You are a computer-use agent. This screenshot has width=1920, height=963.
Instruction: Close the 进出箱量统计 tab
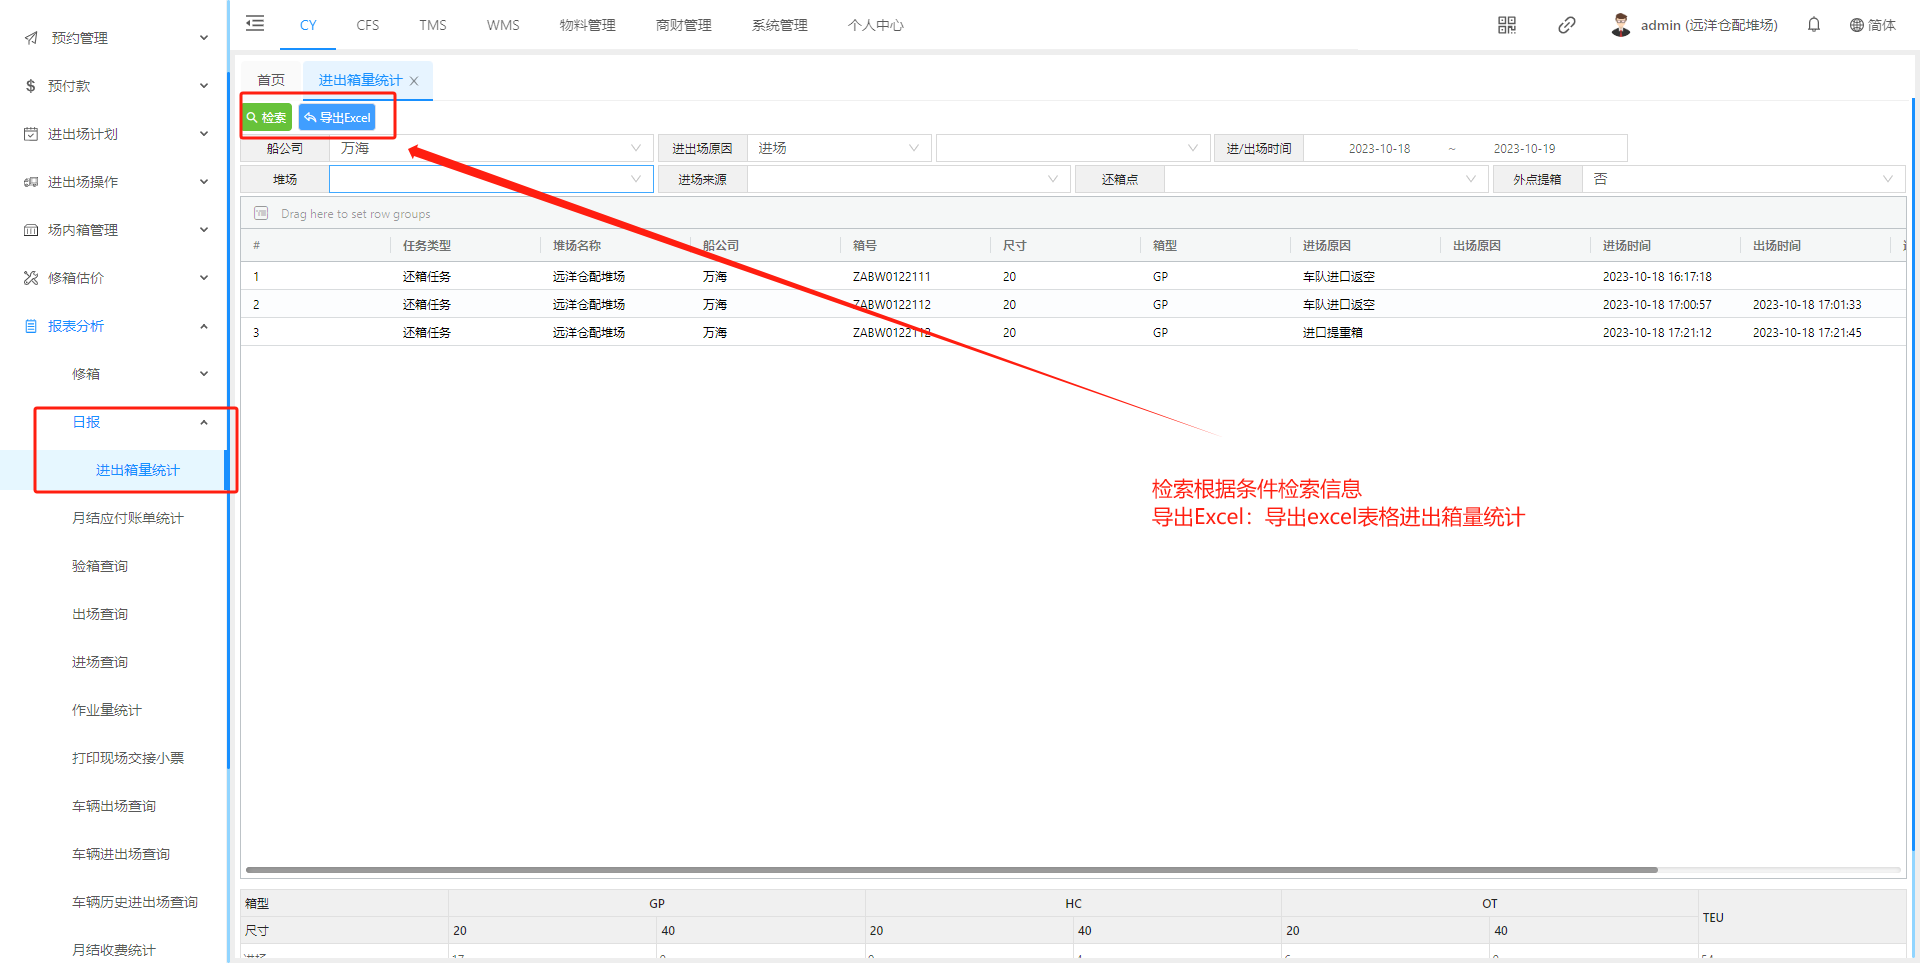414,81
